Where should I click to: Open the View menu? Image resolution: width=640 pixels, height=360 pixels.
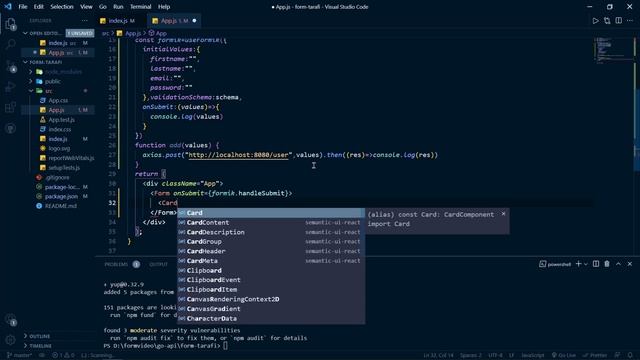(86, 7)
